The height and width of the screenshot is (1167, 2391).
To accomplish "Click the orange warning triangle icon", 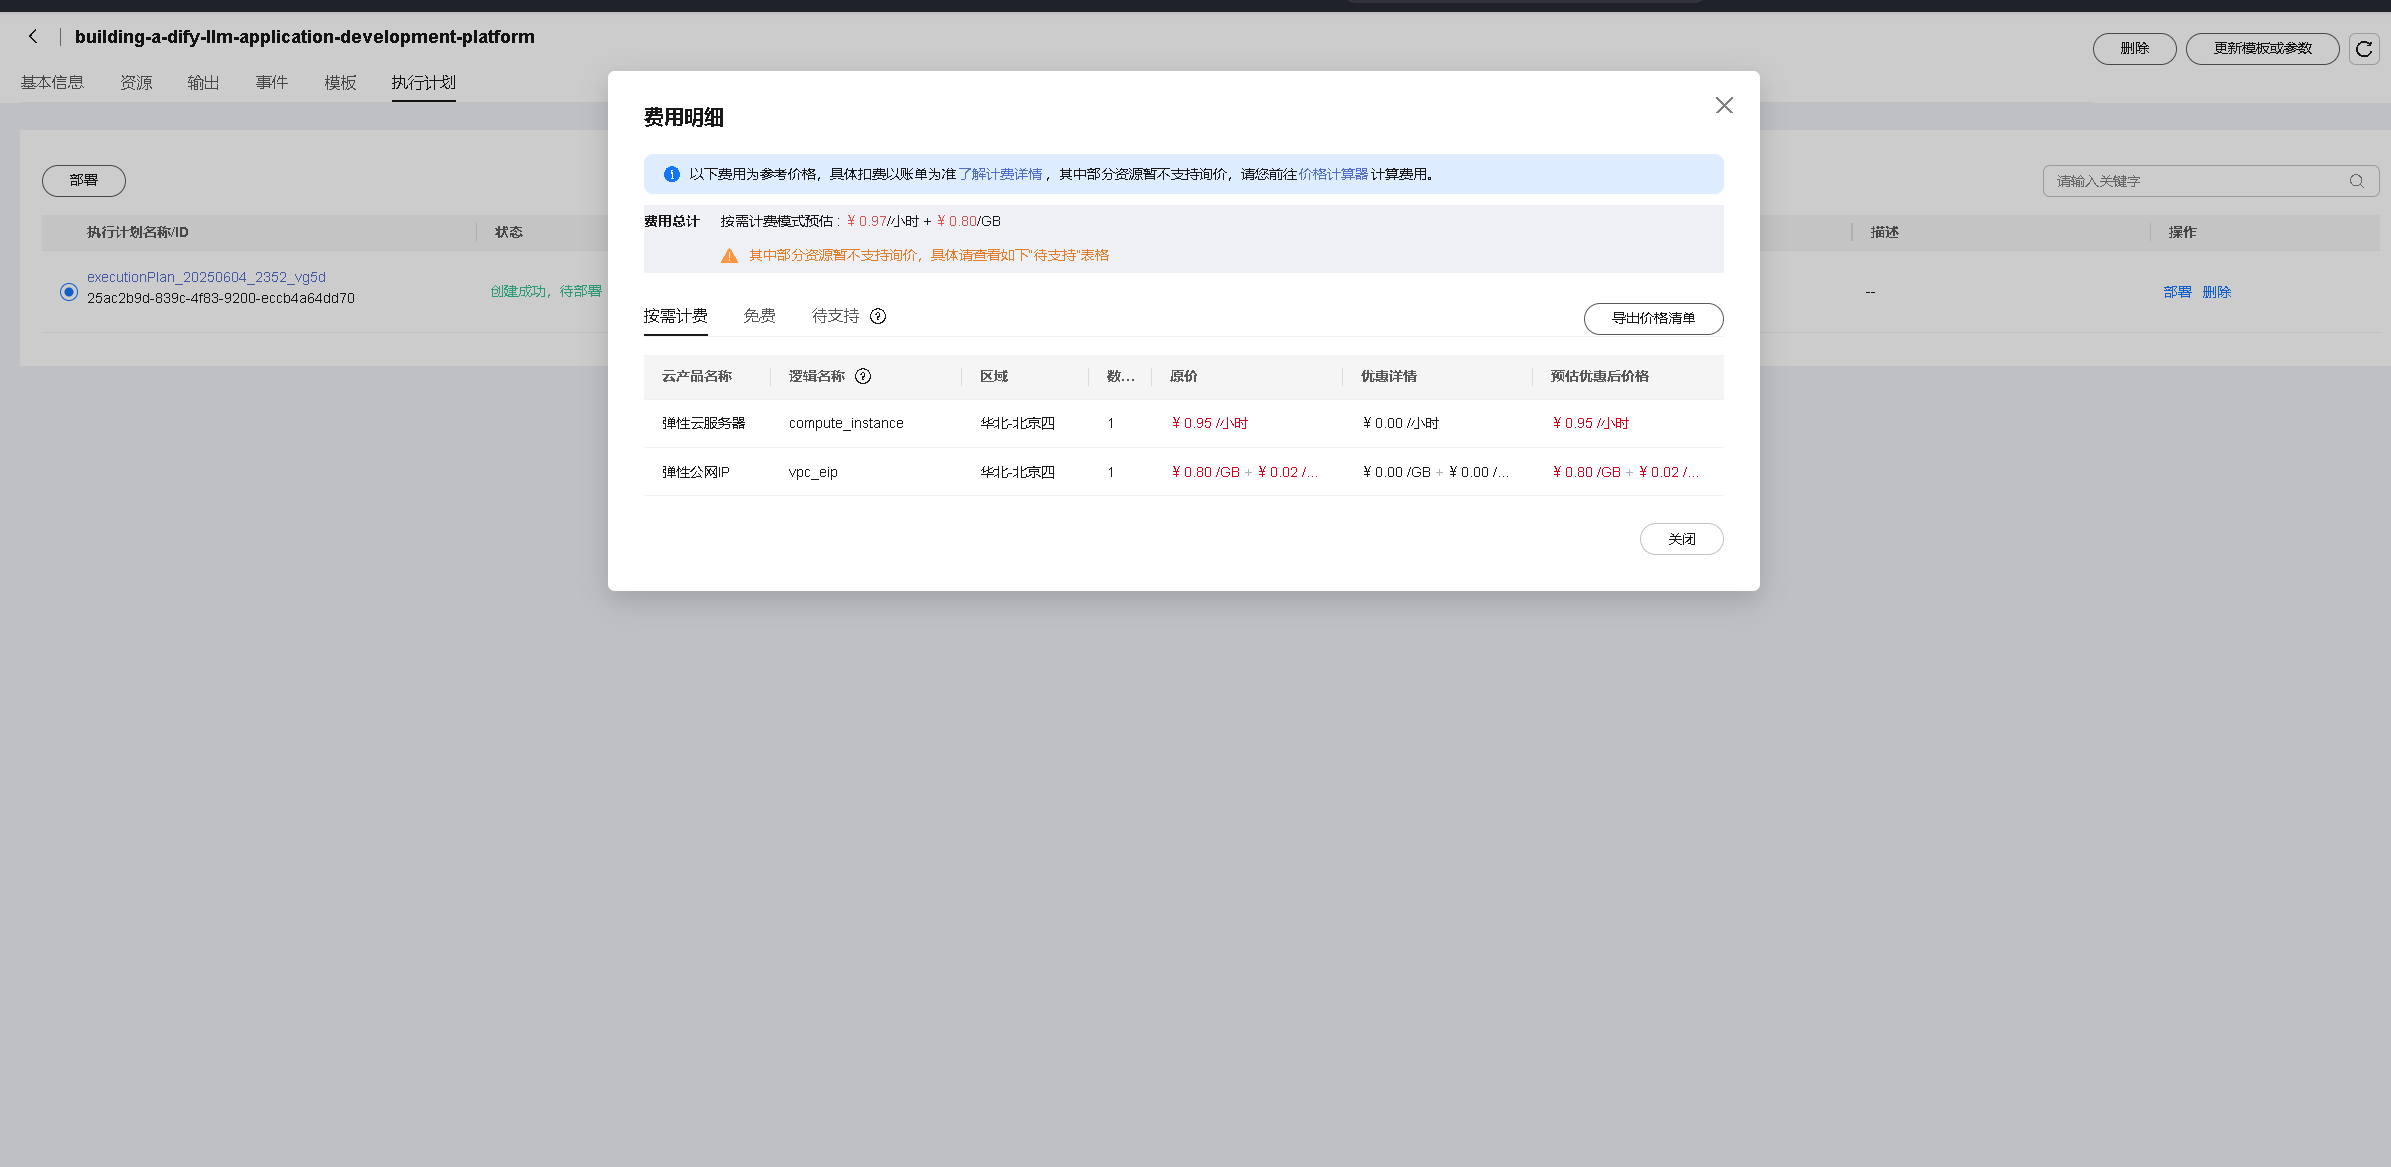I will point(729,256).
